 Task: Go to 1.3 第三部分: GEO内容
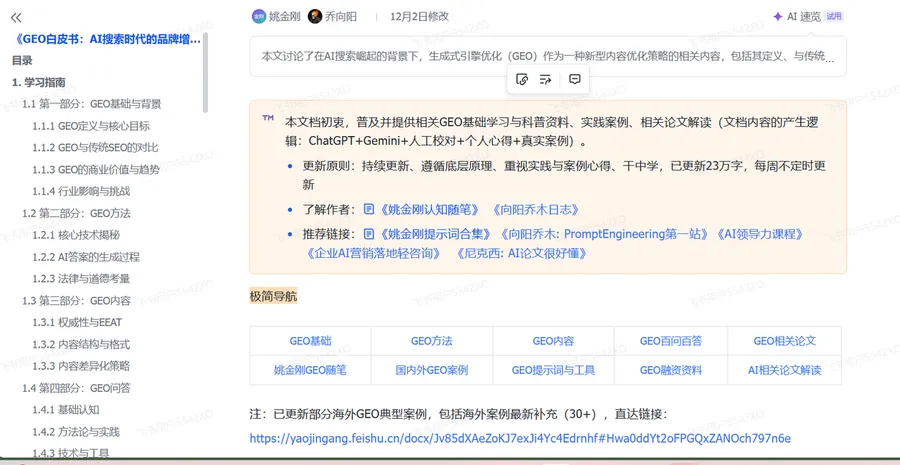coord(76,300)
